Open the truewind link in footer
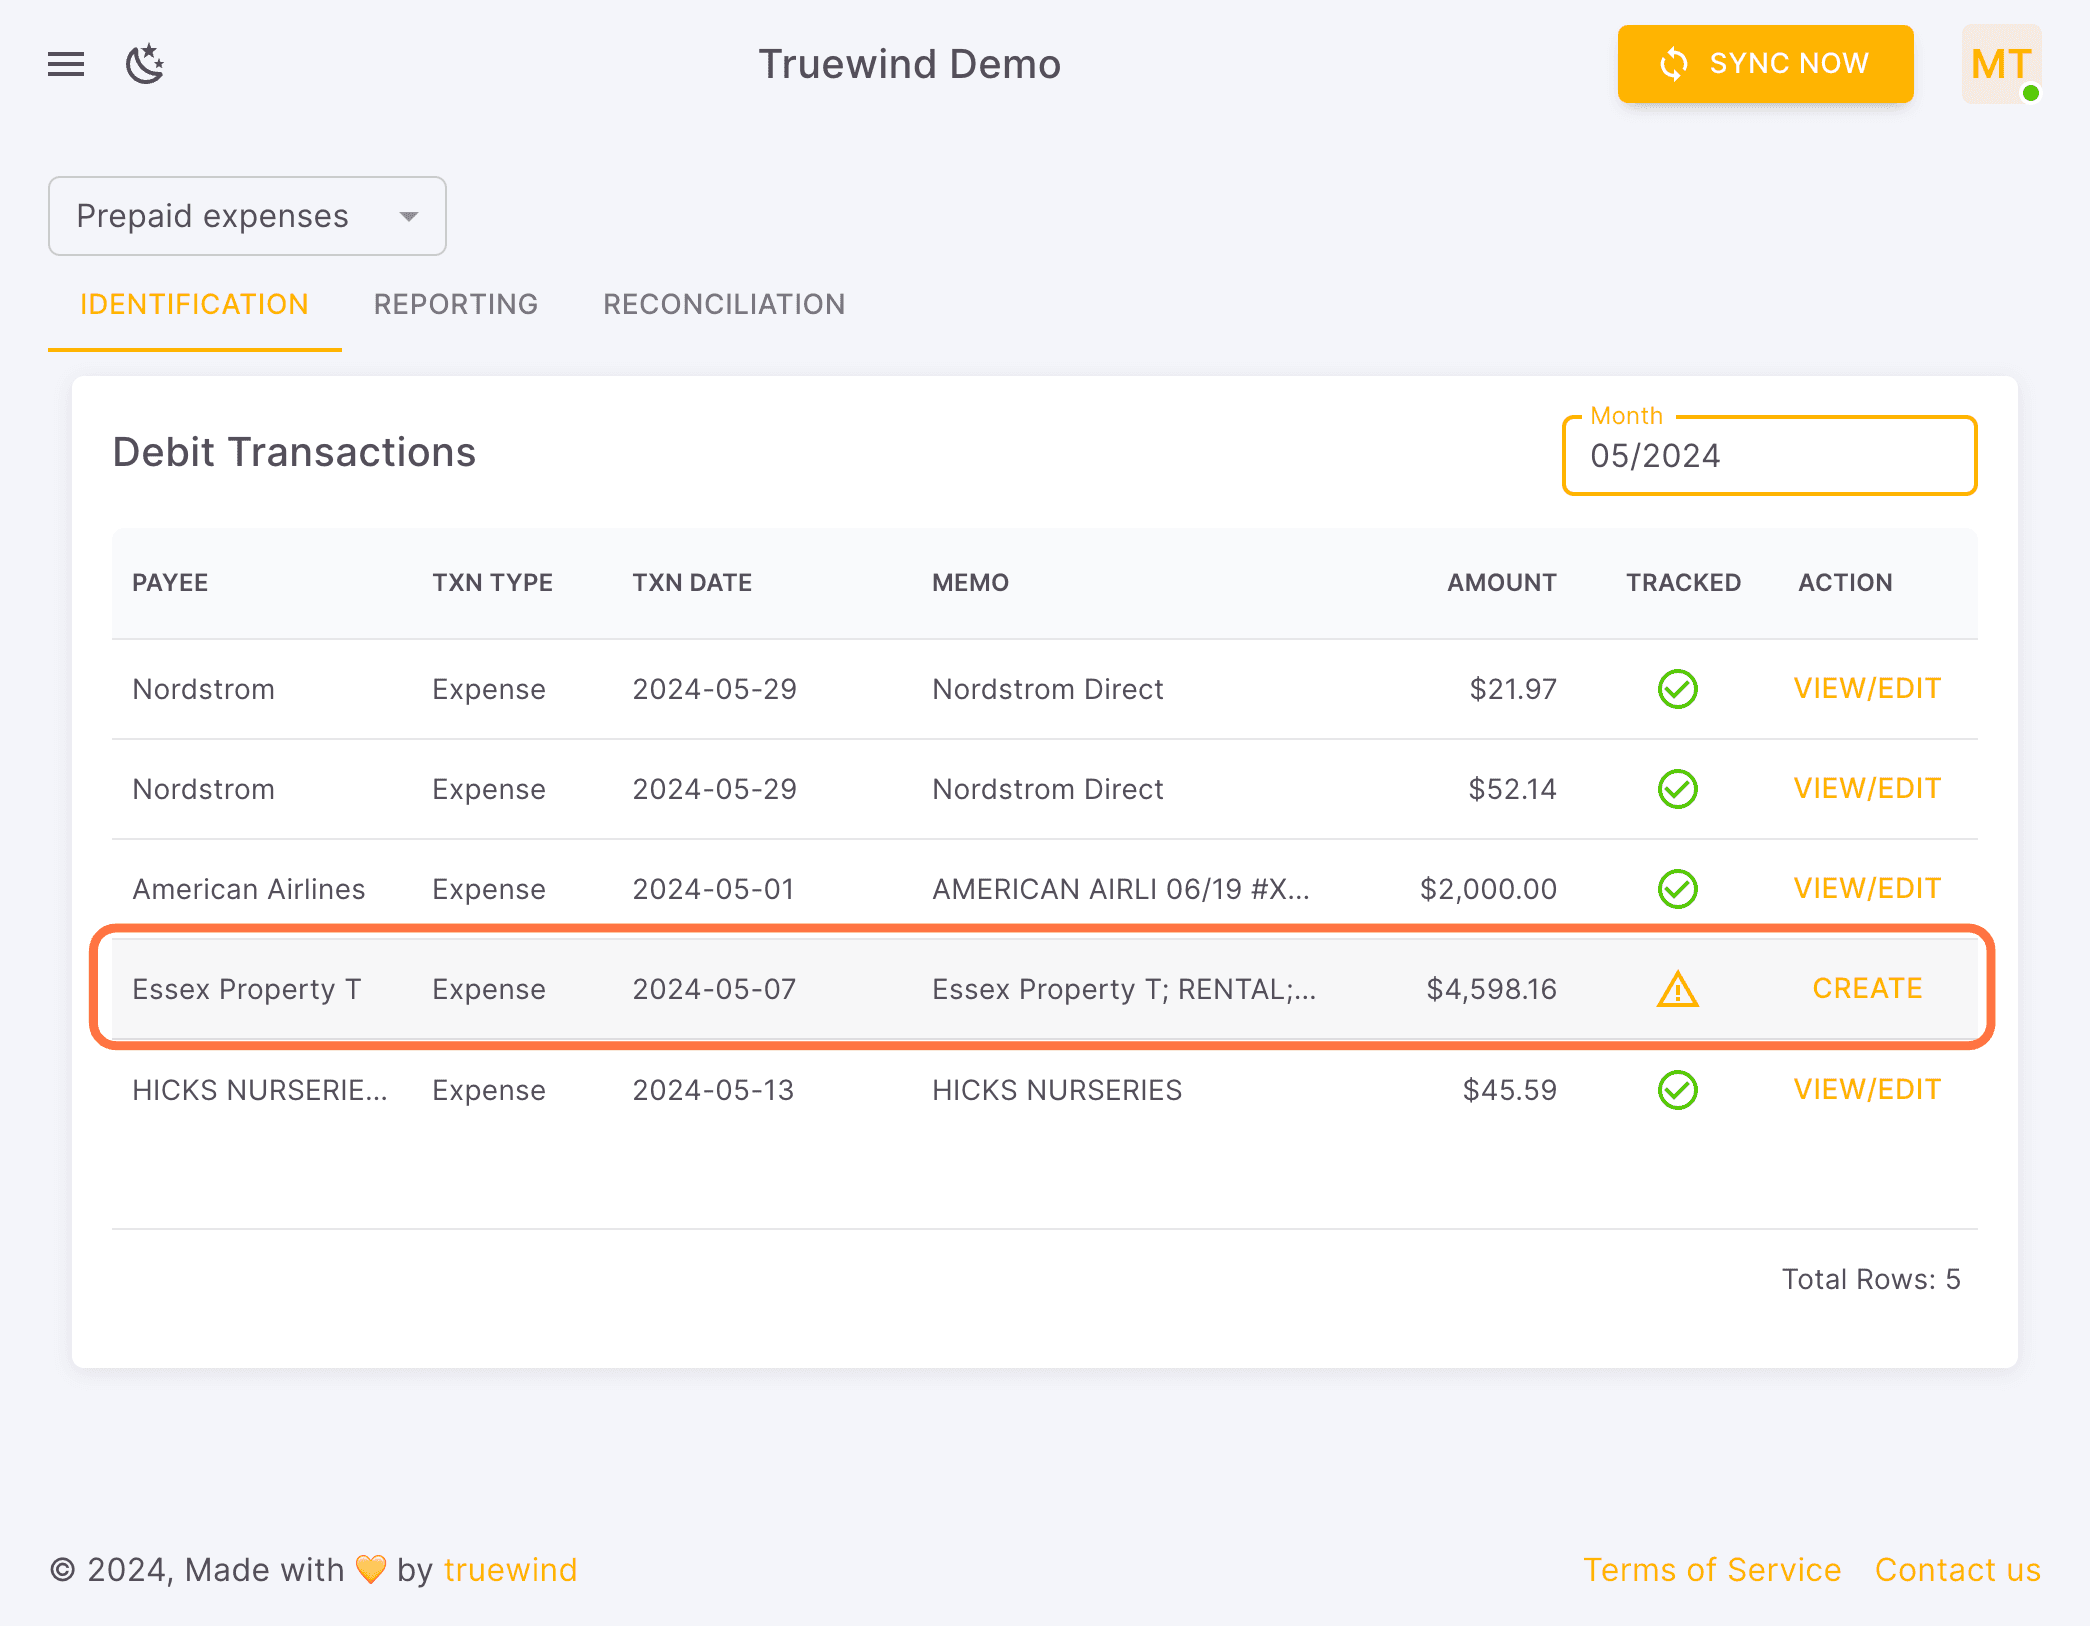Image resolution: width=2090 pixels, height=1626 pixels. pyautogui.click(x=510, y=1570)
